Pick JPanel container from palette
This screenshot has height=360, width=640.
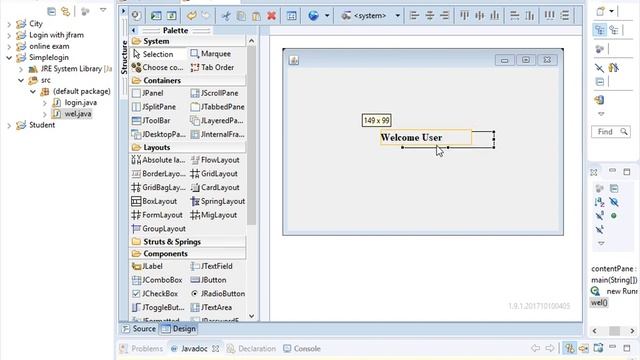pyautogui.click(x=148, y=93)
